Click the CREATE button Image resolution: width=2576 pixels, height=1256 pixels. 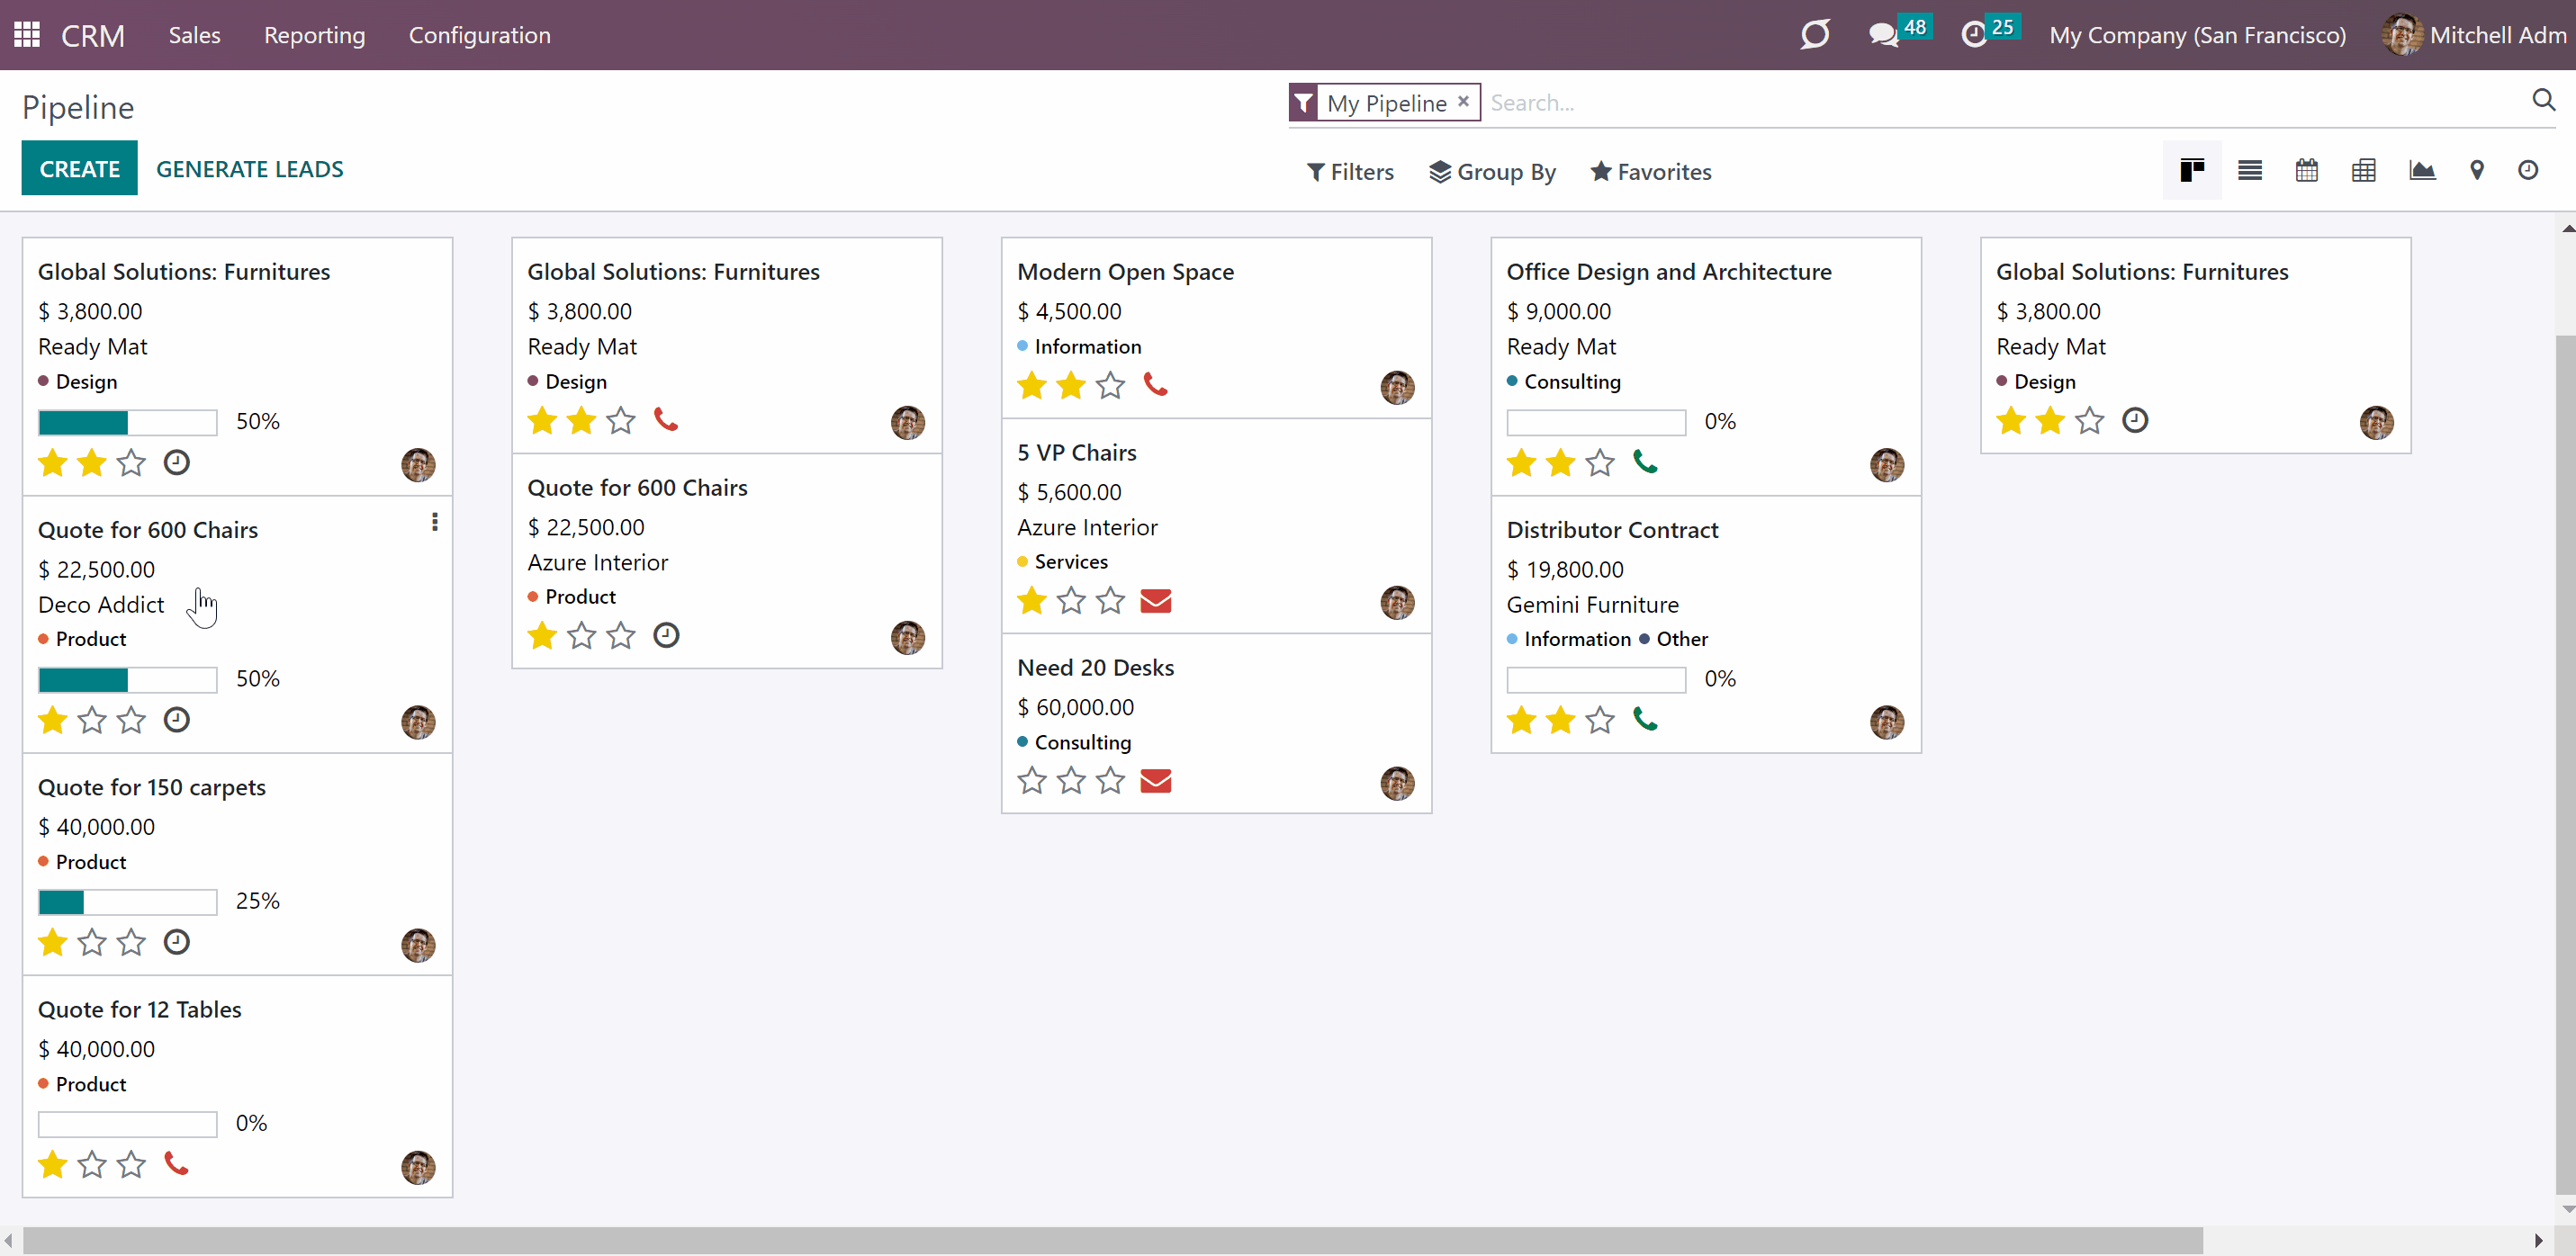(x=79, y=169)
